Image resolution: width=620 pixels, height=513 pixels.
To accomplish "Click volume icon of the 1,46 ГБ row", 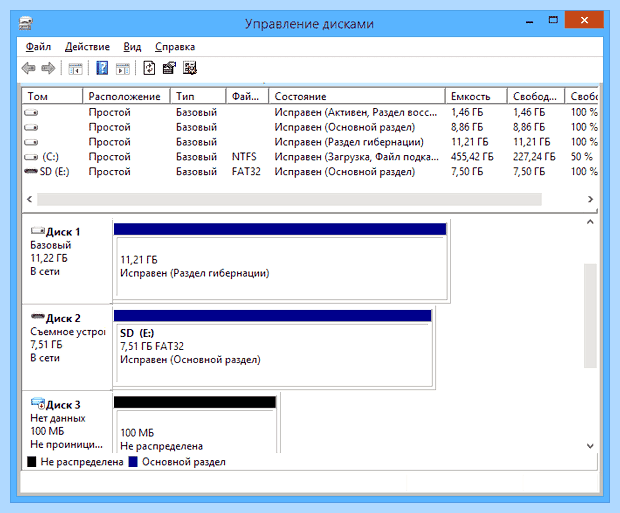I will [x=31, y=113].
